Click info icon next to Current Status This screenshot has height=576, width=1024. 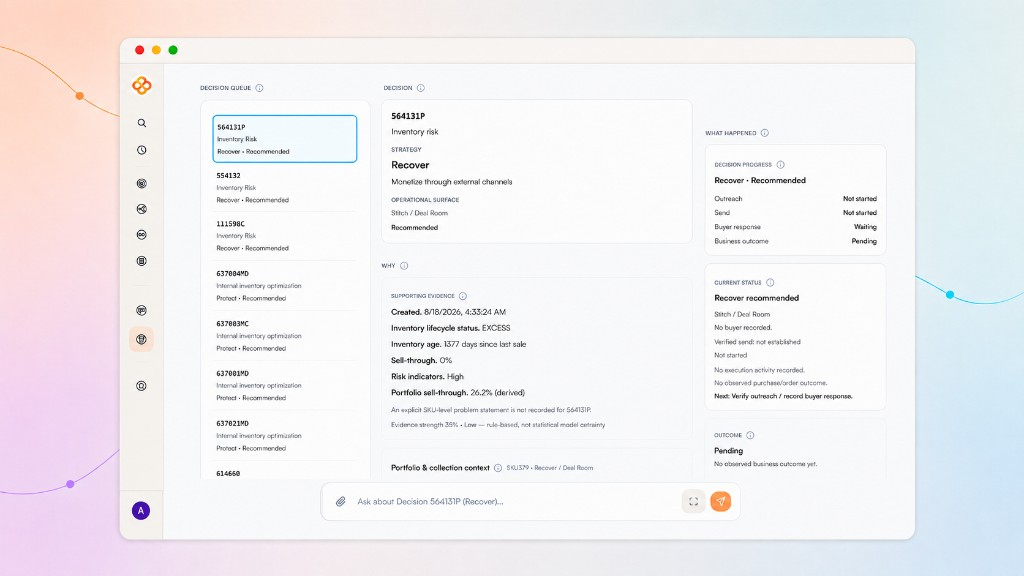[771, 283]
